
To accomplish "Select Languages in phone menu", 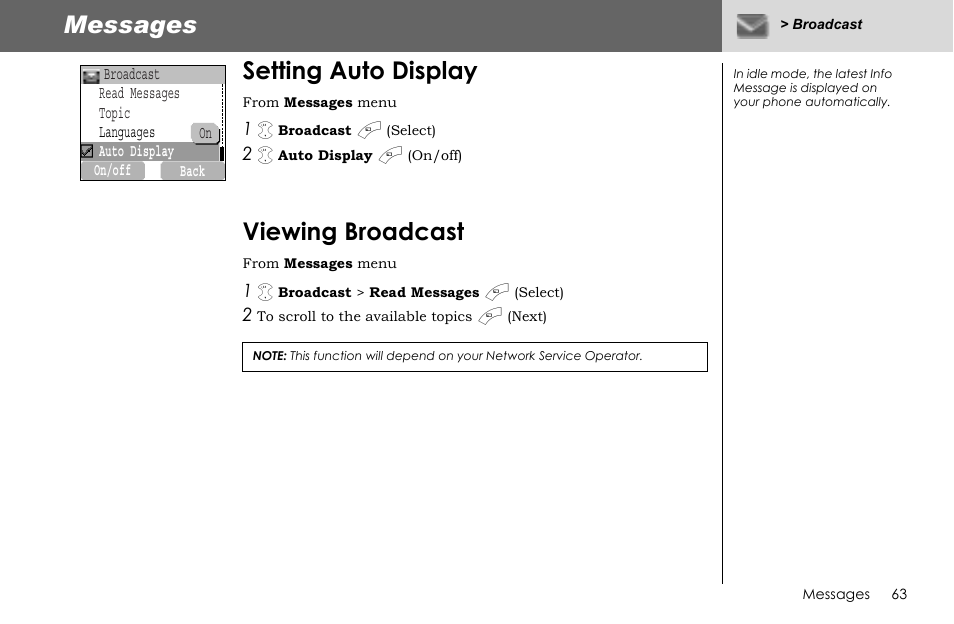I will point(127,133).
